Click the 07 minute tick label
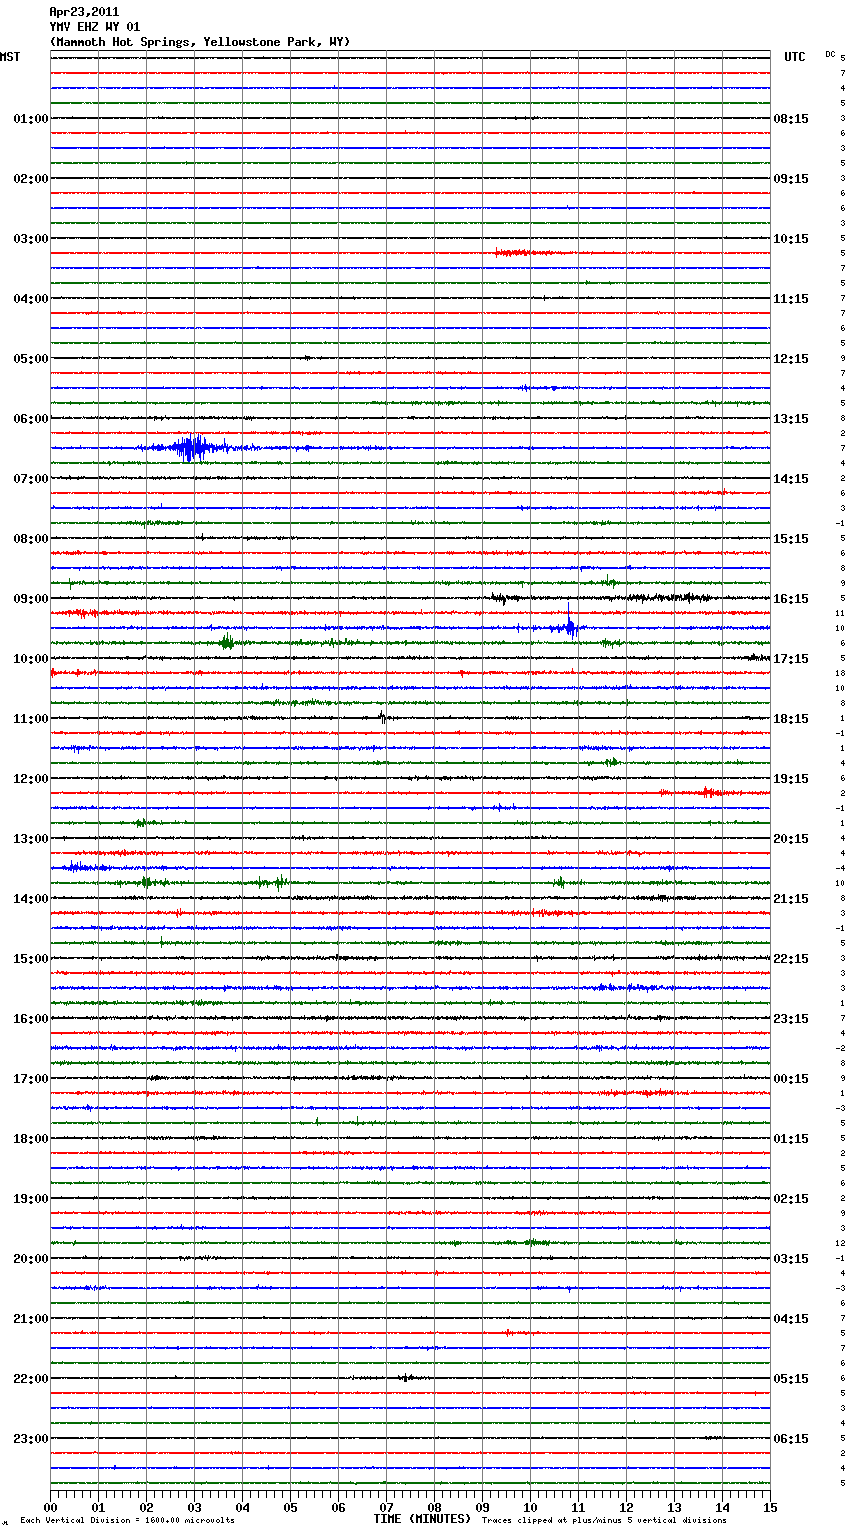 click(x=386, y=1507)
